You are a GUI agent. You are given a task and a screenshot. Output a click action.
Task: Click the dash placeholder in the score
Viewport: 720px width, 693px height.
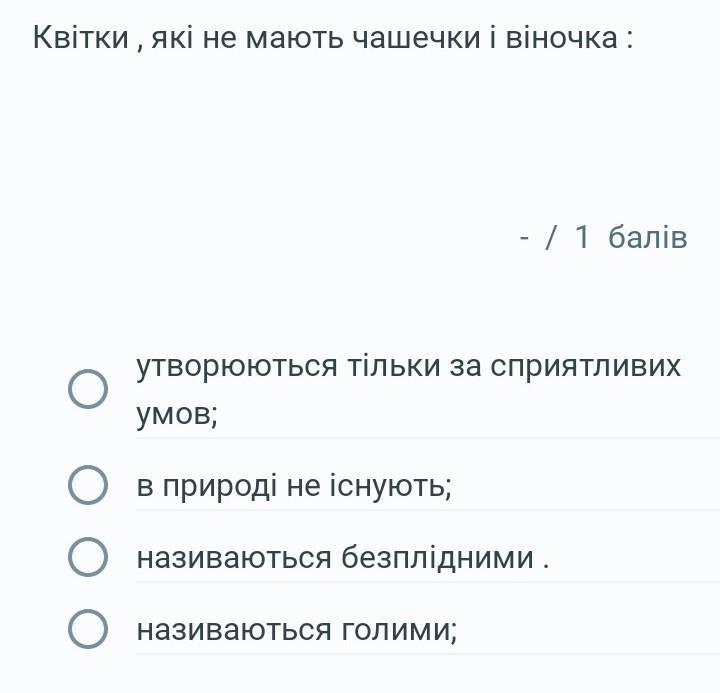[x=525, y=237]
